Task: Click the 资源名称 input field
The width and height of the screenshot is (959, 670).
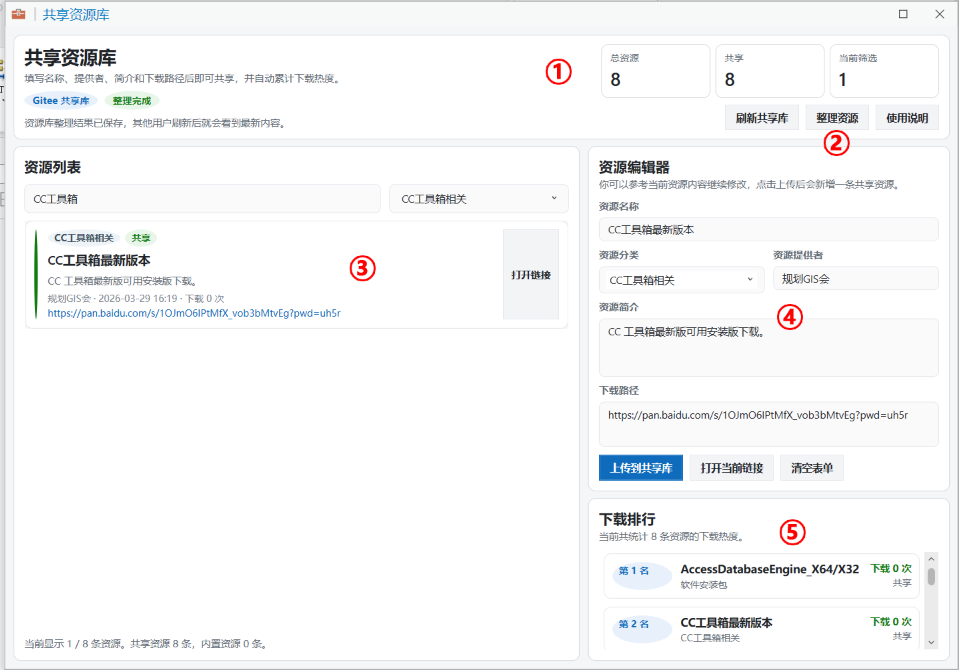Action: [768, 229]
